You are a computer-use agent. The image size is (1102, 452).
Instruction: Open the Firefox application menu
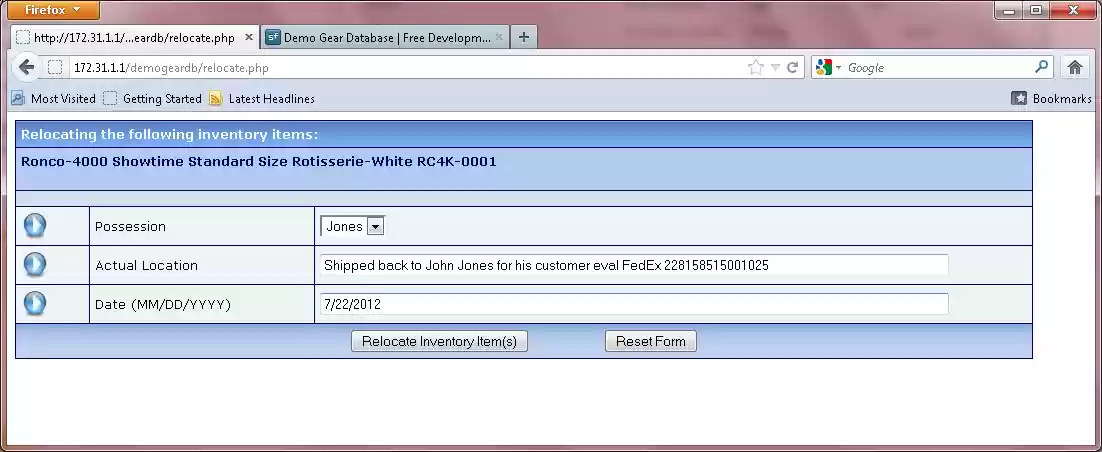coord(52,10)
